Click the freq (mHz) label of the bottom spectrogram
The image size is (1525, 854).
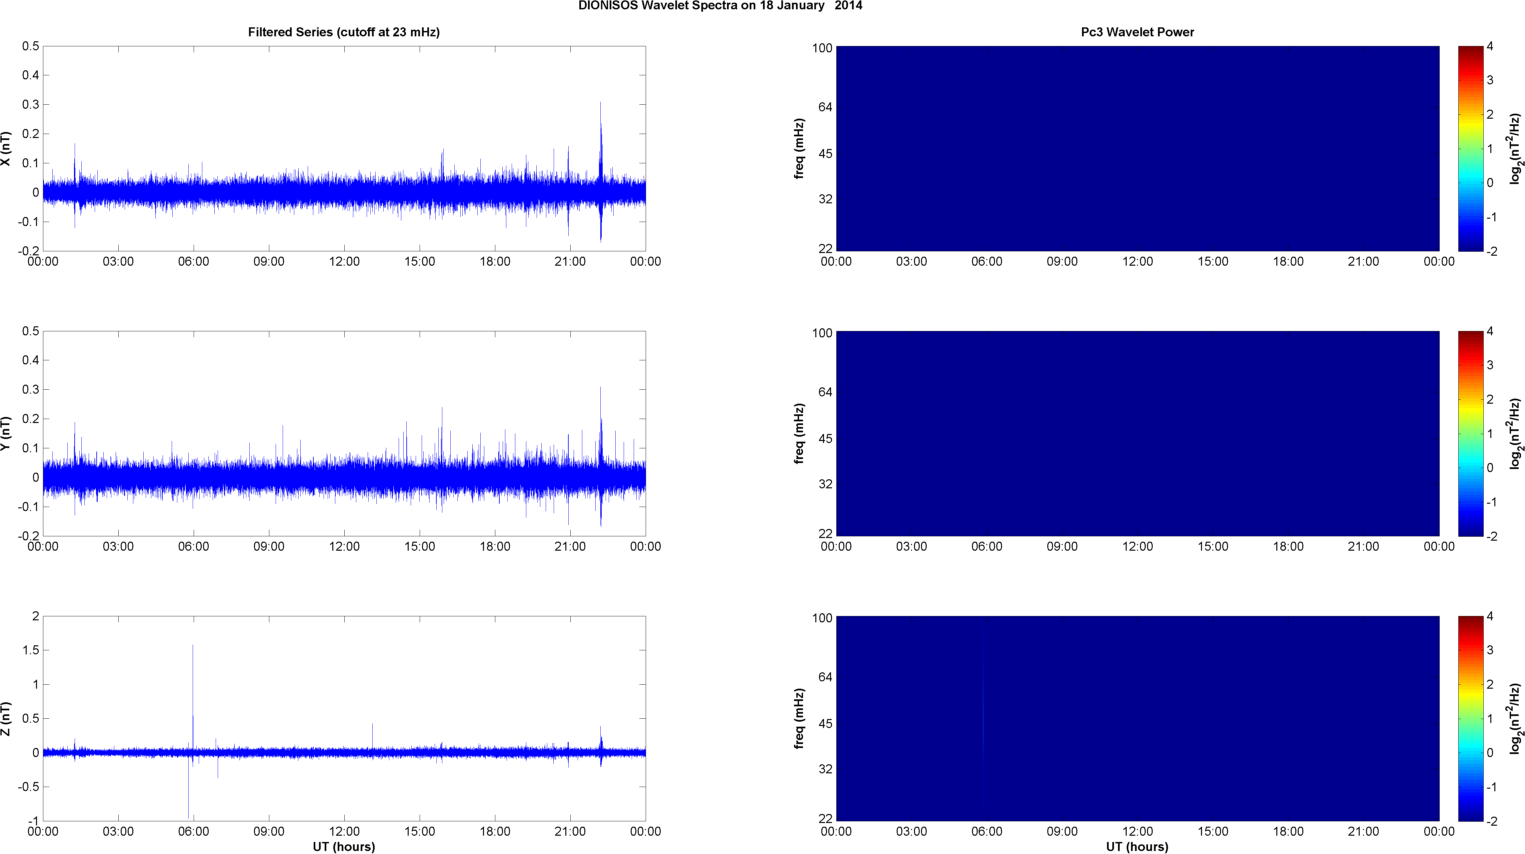pyautogui.click(x=800, y=719)
